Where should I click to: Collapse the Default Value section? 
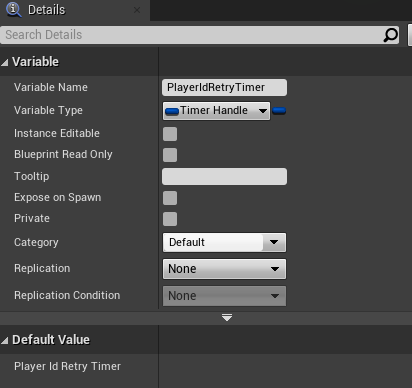point(5,340)
